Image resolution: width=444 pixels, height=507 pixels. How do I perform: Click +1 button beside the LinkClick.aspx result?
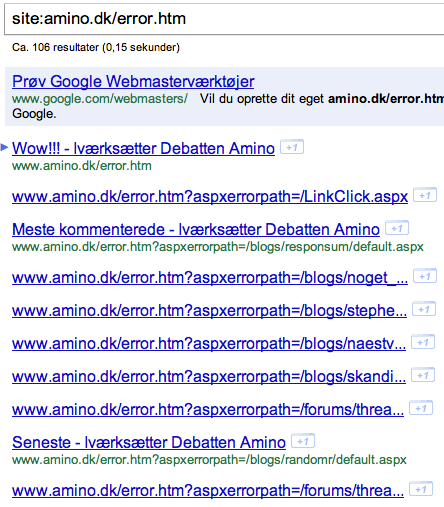tap(425, 195)
